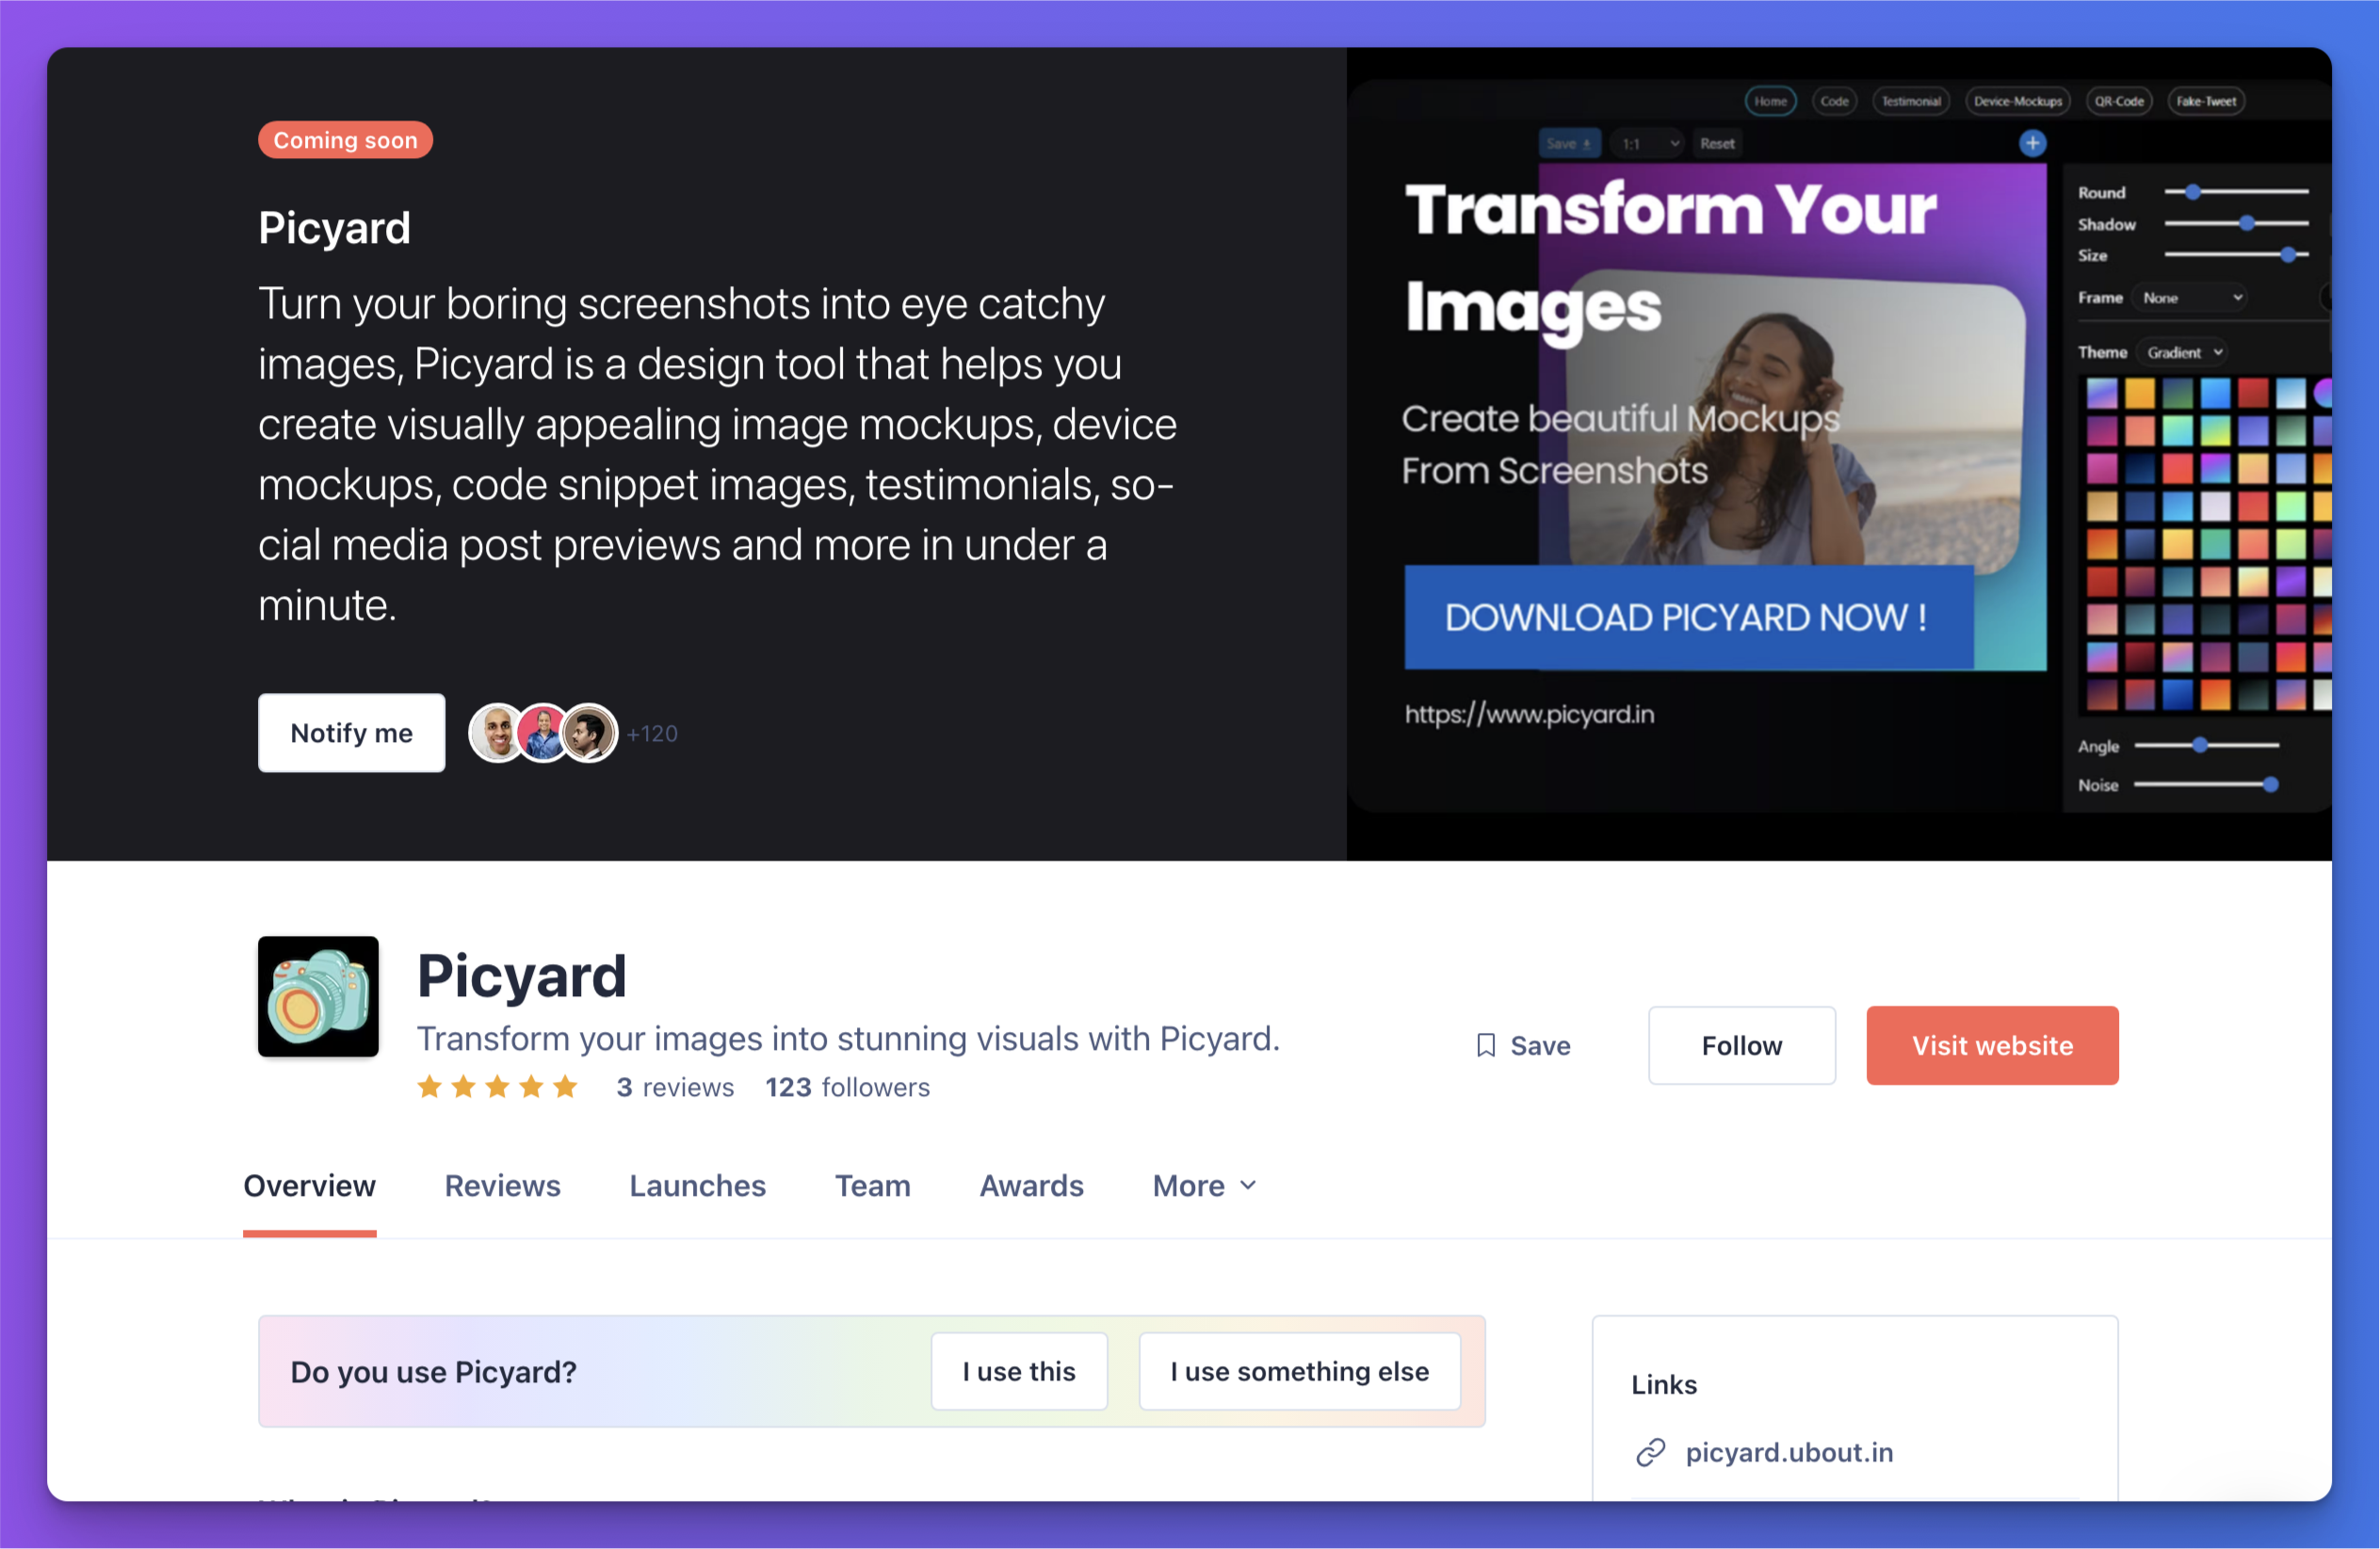Image resolution: width=2380 pixels, height=1549 pixels.
Task: Open the picyard.ubout.in link
Action: (1789, 1452)
